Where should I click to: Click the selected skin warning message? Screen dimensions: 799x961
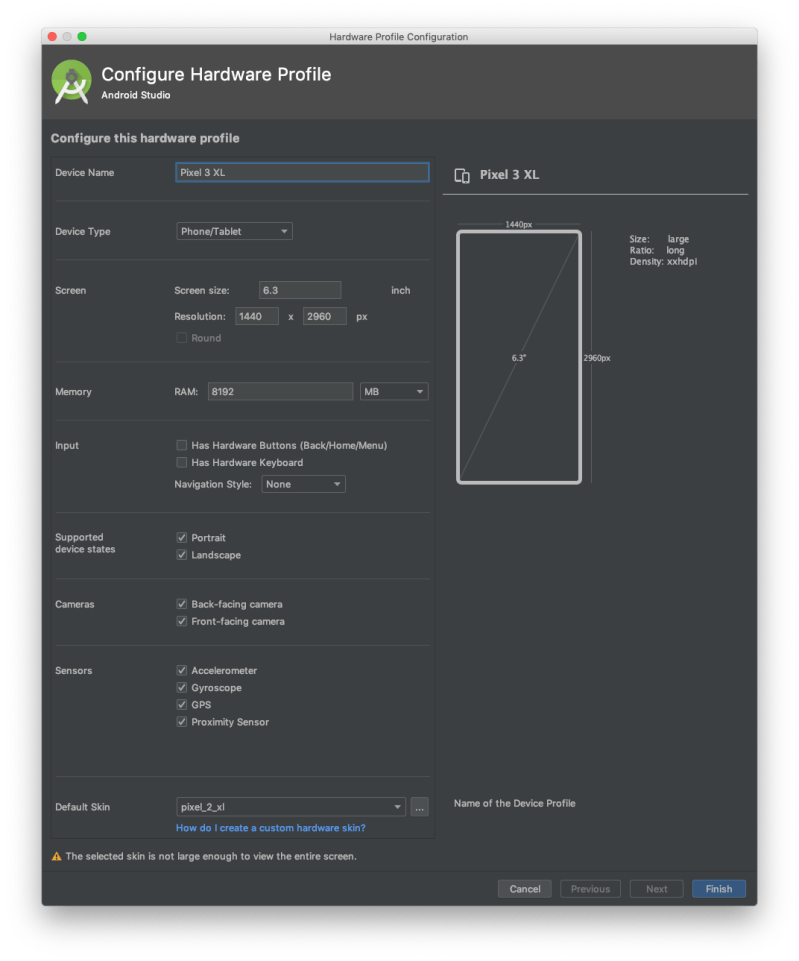[x=211, y=856]
